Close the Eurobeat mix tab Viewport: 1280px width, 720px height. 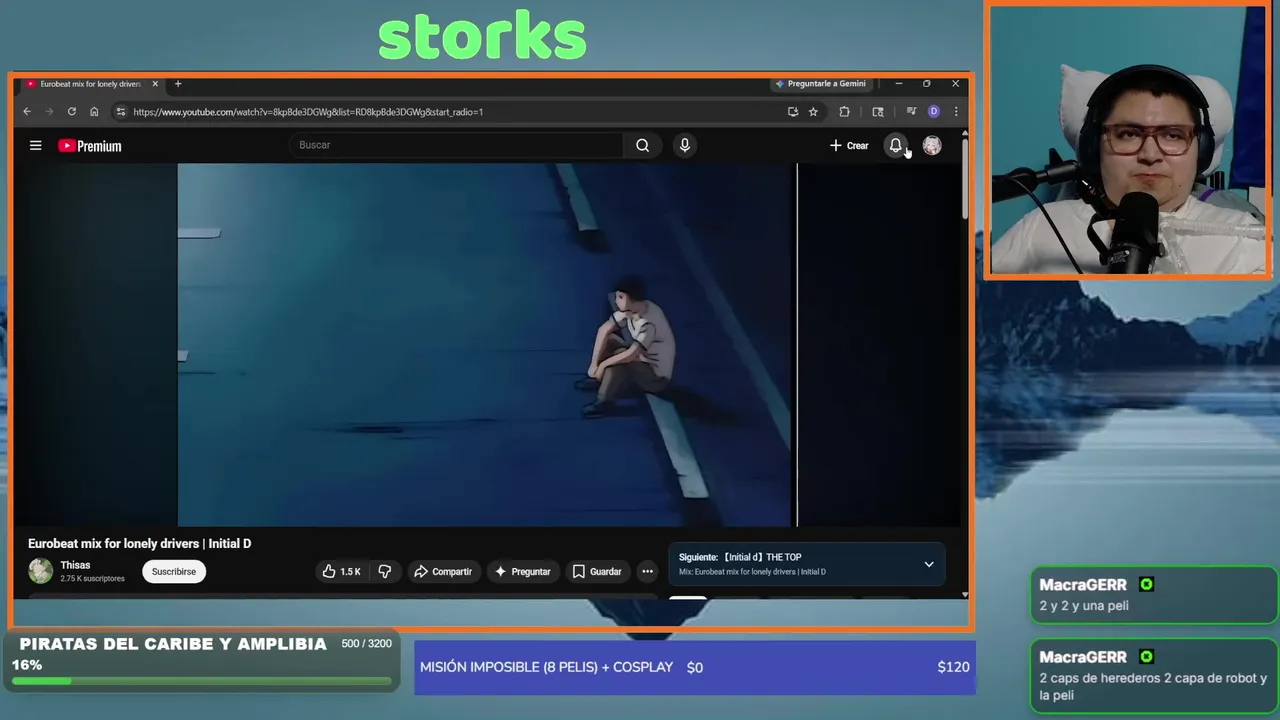click(x=155, y=84)
